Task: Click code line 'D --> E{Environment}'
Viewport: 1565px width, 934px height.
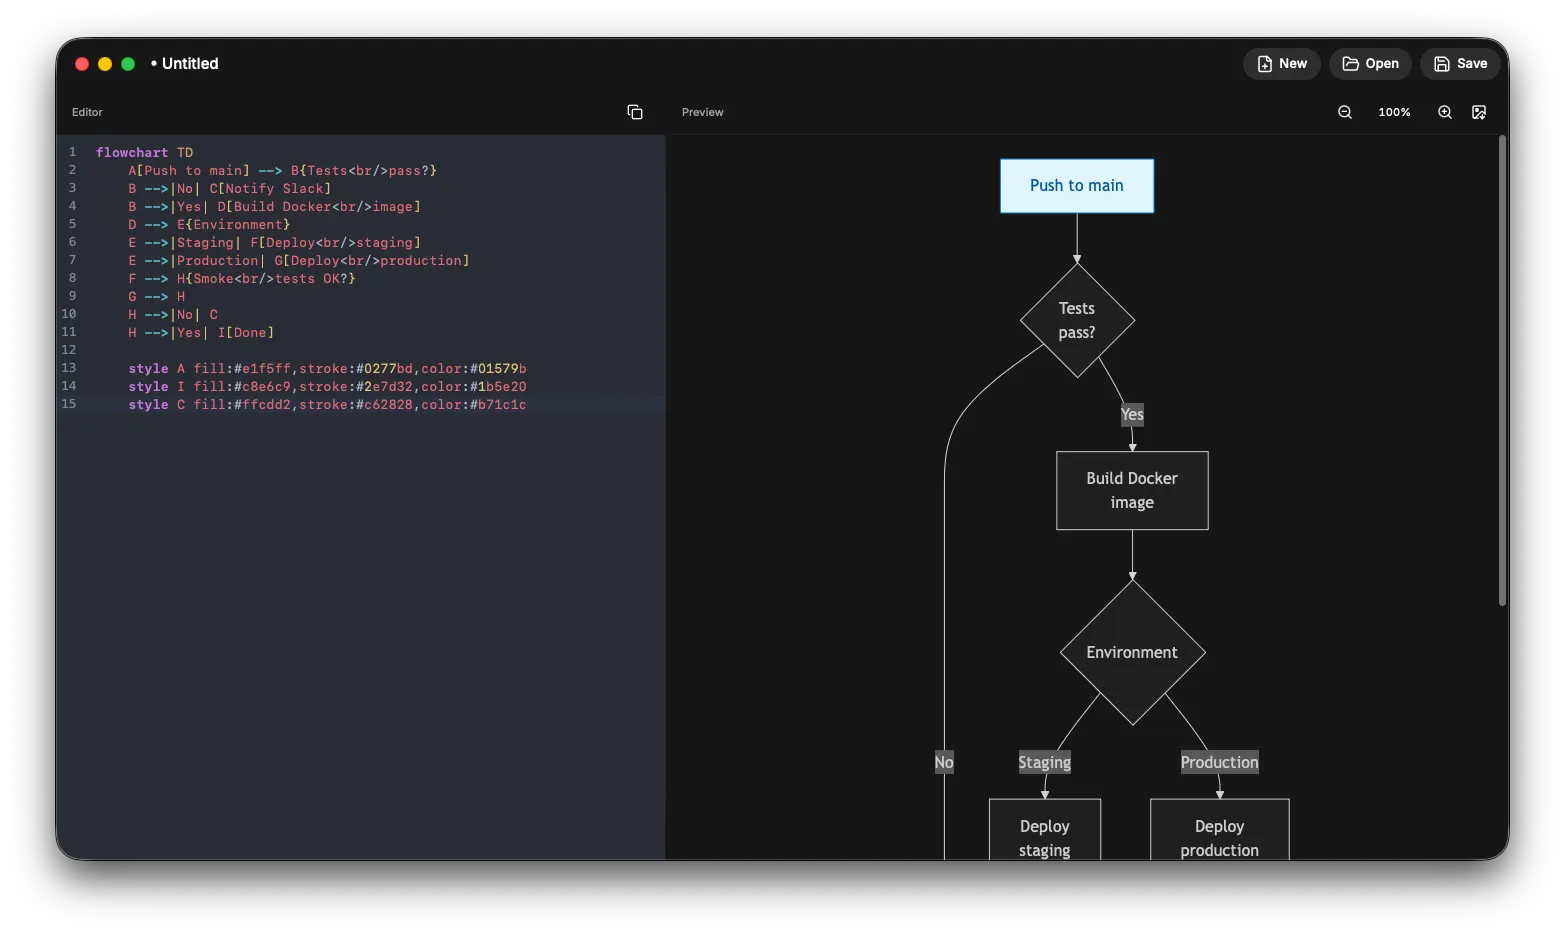Action: (209, 224)
